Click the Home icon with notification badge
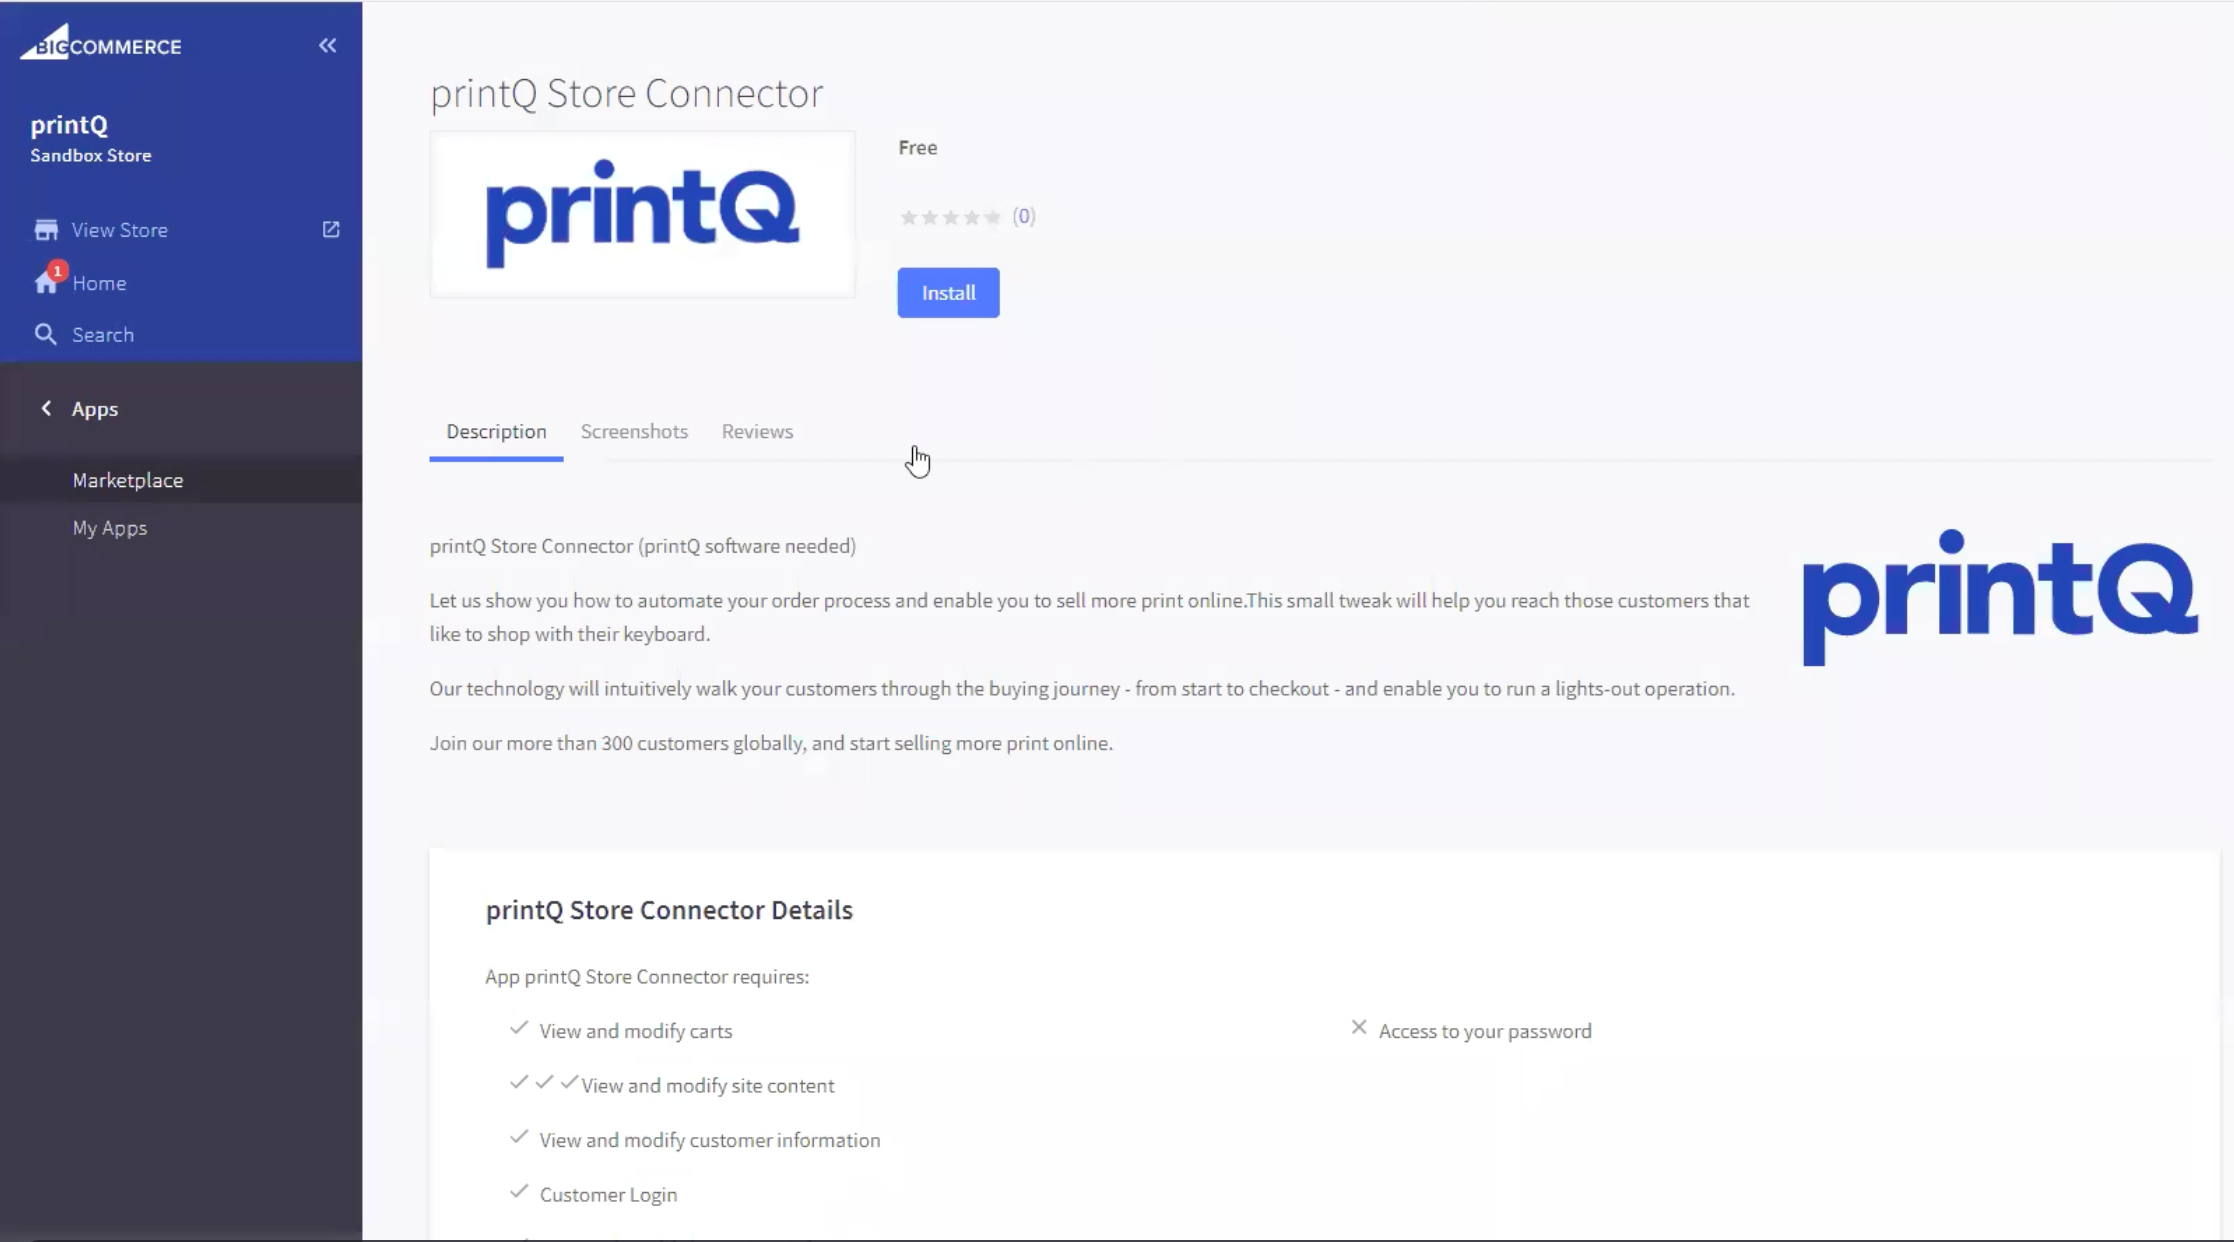Viewport: 2234px width, 1242px height. [x=47, y=282]
